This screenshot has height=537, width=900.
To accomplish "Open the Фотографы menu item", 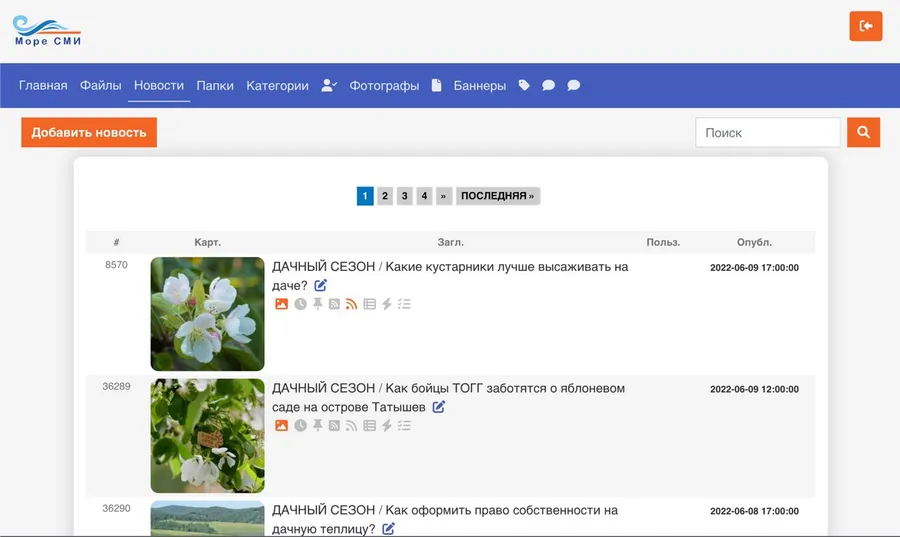I will click(x=384, y=86).
